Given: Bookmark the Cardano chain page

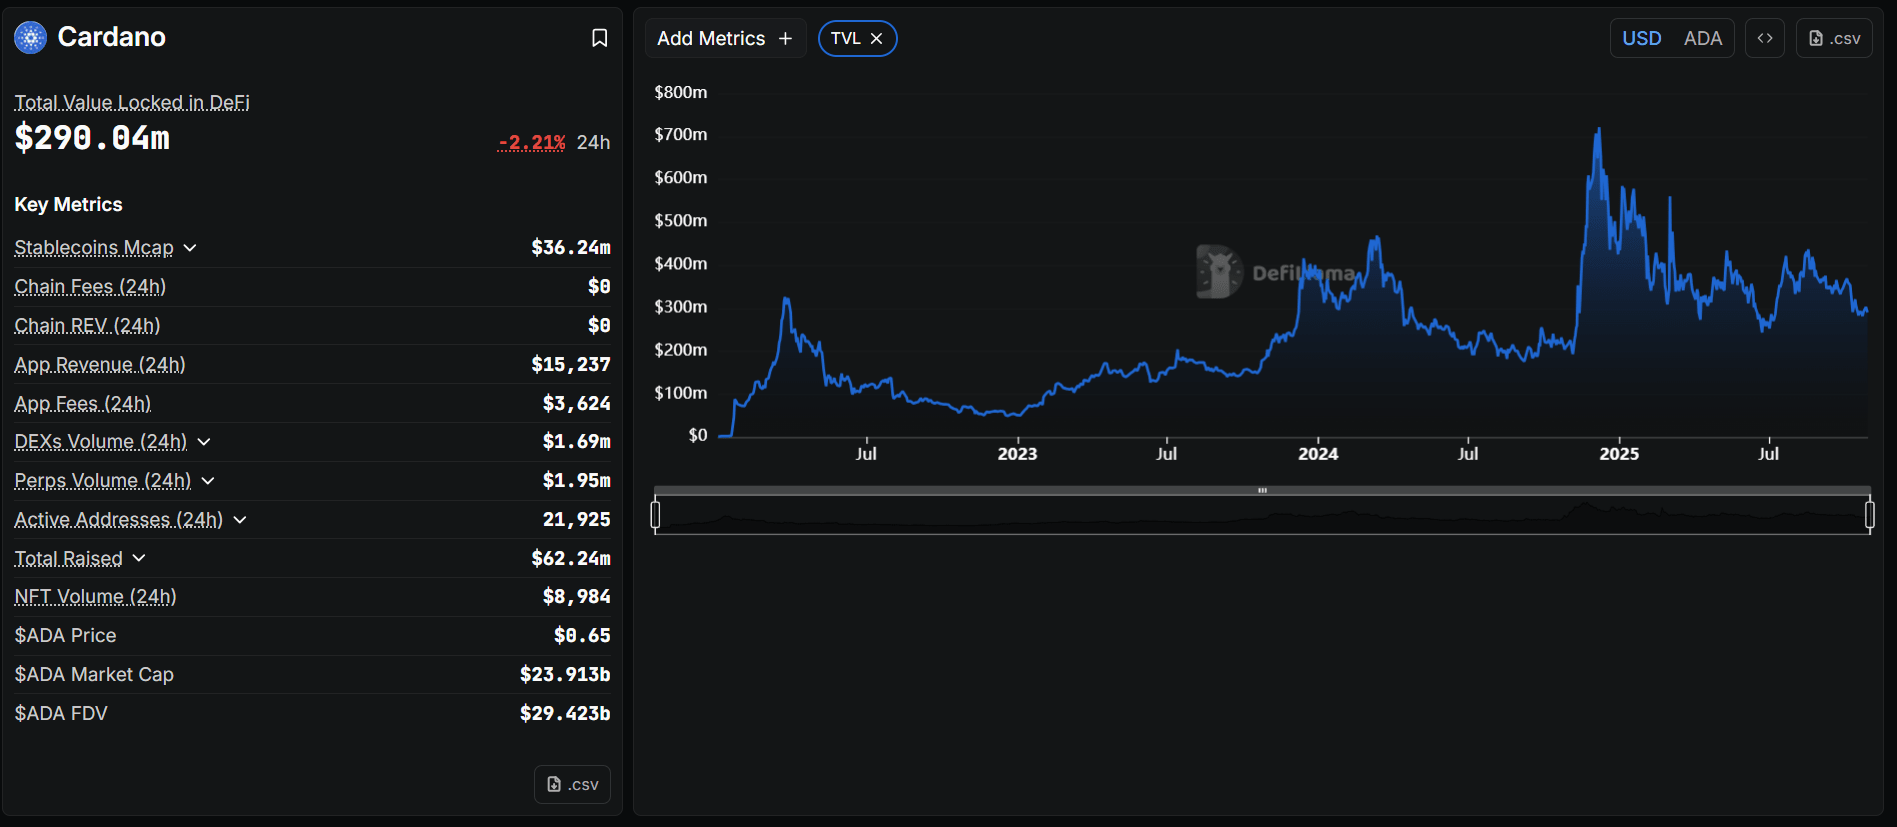Looking at the screenshot, I should [x=599, y=38].
